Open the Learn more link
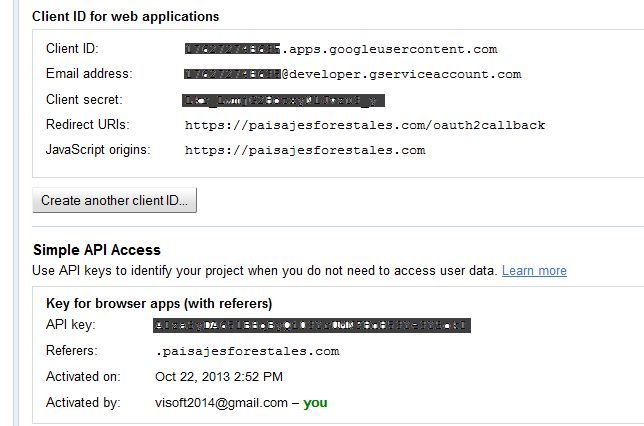This screenshot has height=426, width=644. point(534,271)
